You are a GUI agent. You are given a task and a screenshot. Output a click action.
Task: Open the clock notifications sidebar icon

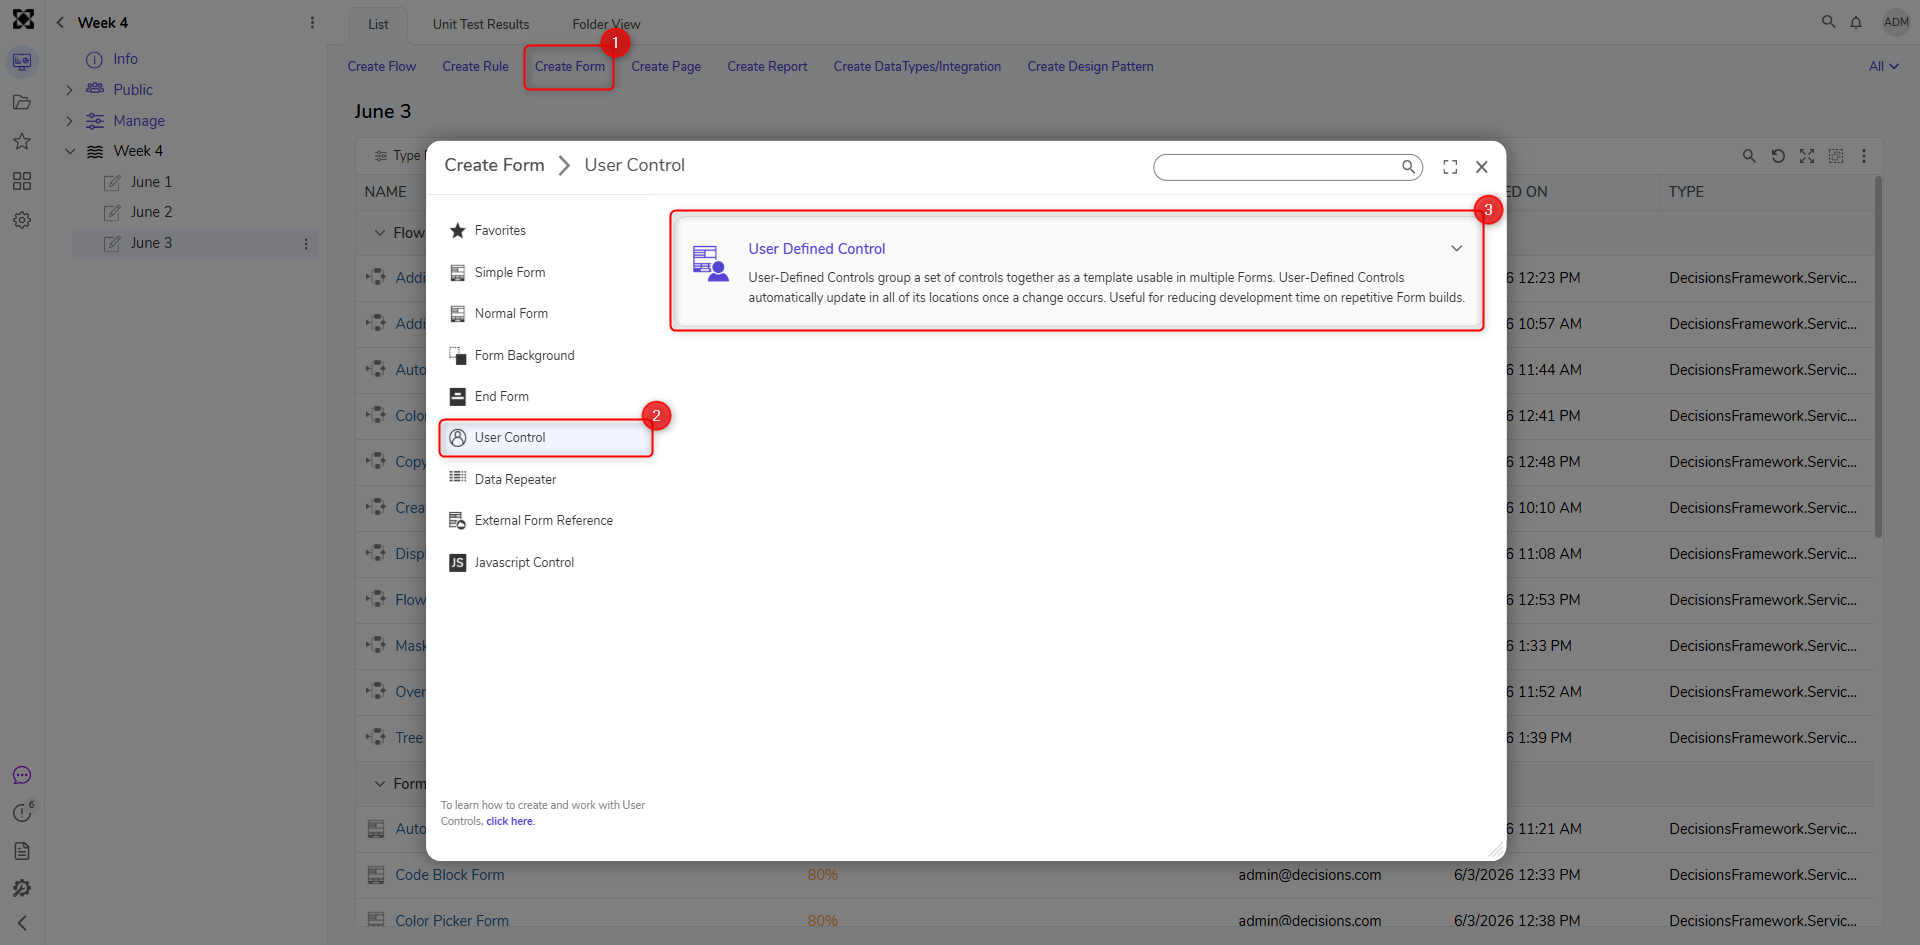(22, 812)
